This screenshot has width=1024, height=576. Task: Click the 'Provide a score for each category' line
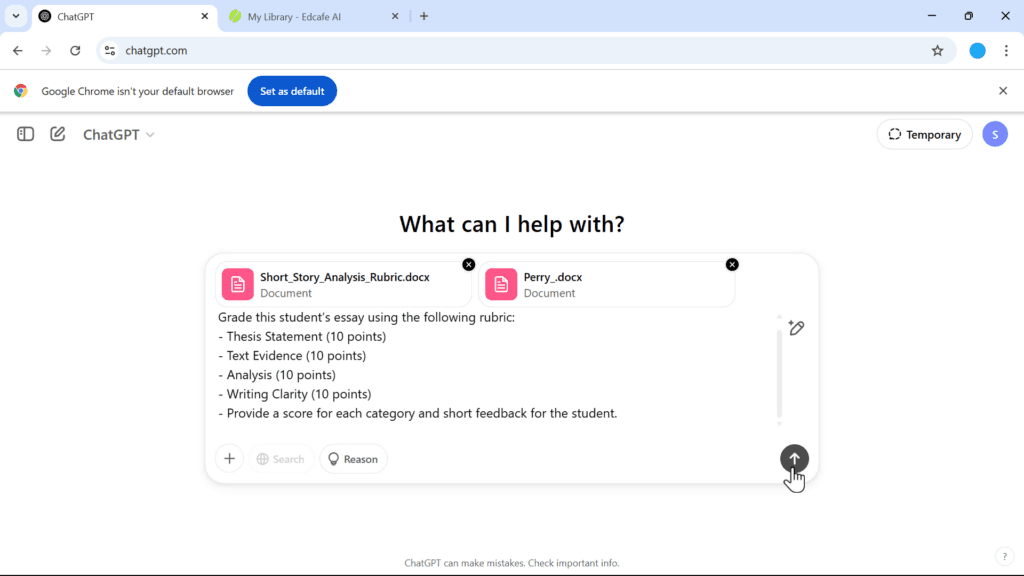417,413
